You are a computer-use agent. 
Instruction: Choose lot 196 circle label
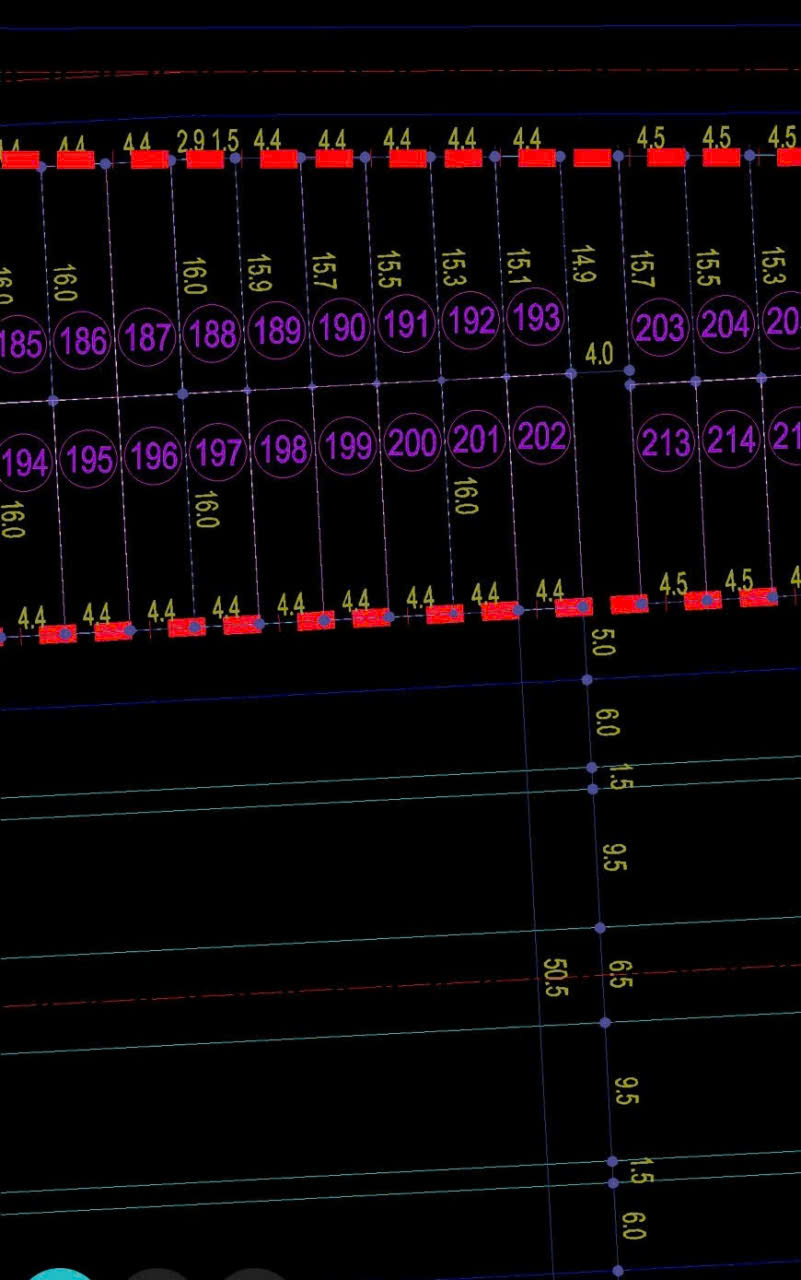point(154,456)
